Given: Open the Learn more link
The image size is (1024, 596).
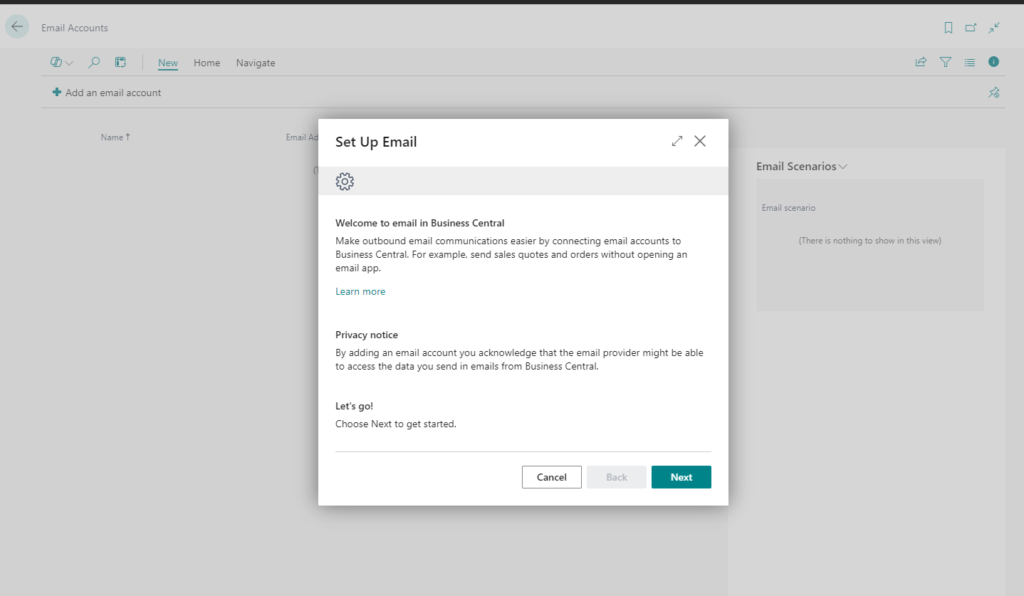Looking at the screenshot, I should tap(360, 291).
